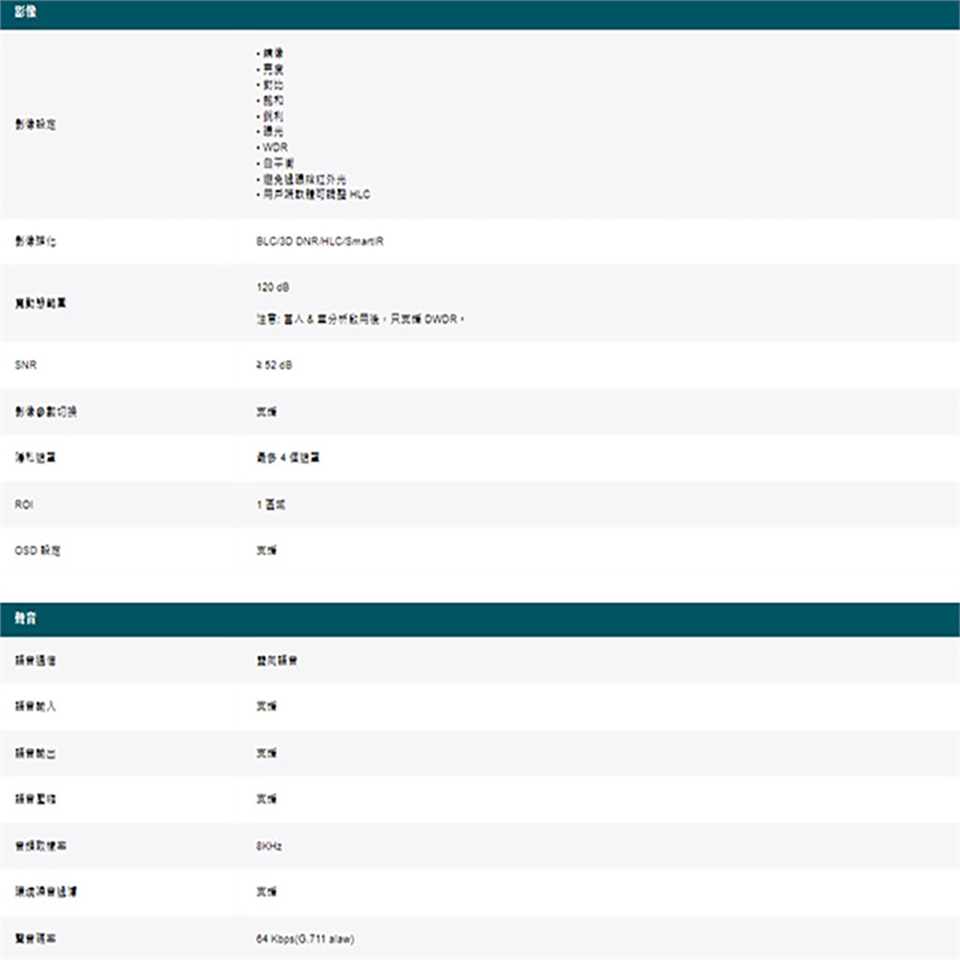This screenshot has height=960, width=960.
Task: Select the 64 Kbps(G.711 alaw) value
Action: click(x=305, y=939)
